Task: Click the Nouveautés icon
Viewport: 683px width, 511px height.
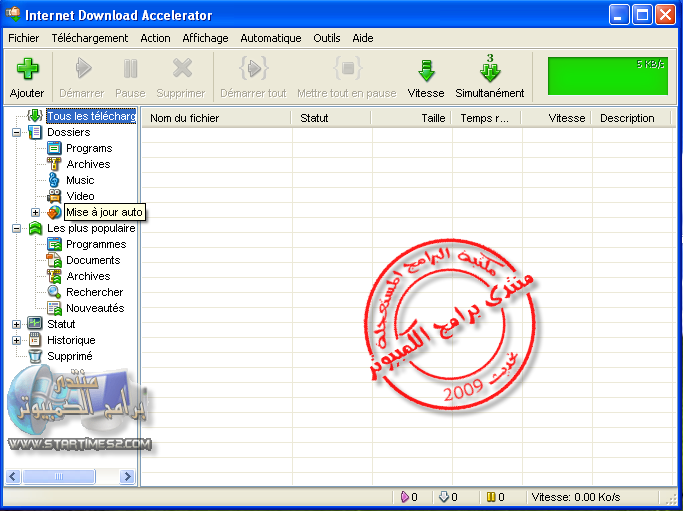Action: pyautogui.click(x=54, y=308)
